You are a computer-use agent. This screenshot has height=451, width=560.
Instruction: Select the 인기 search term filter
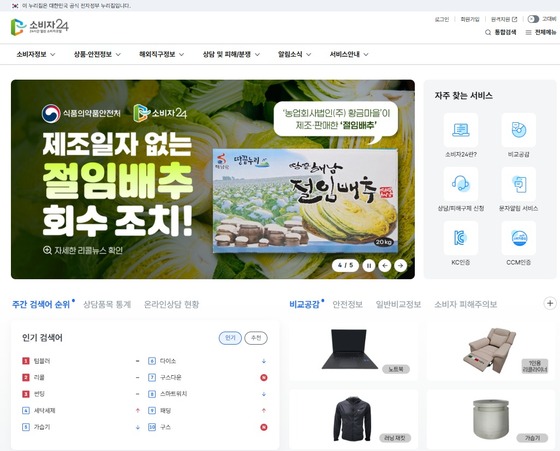tap(230, 338)
